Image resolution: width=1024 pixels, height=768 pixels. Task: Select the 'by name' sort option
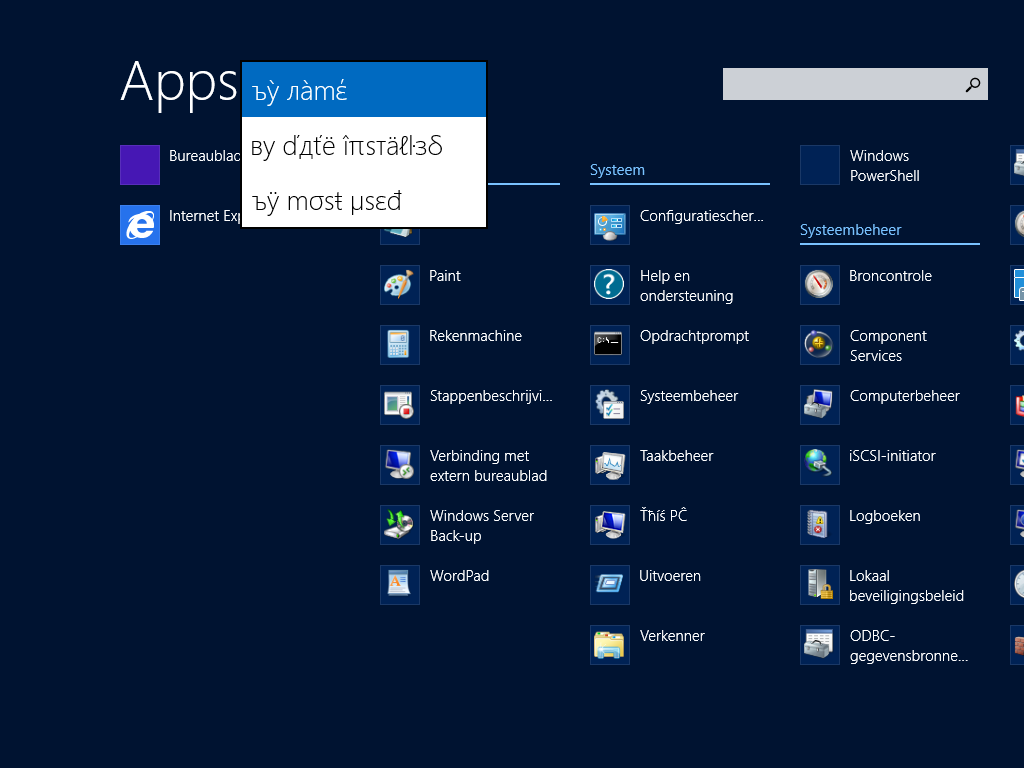point(364,90)
